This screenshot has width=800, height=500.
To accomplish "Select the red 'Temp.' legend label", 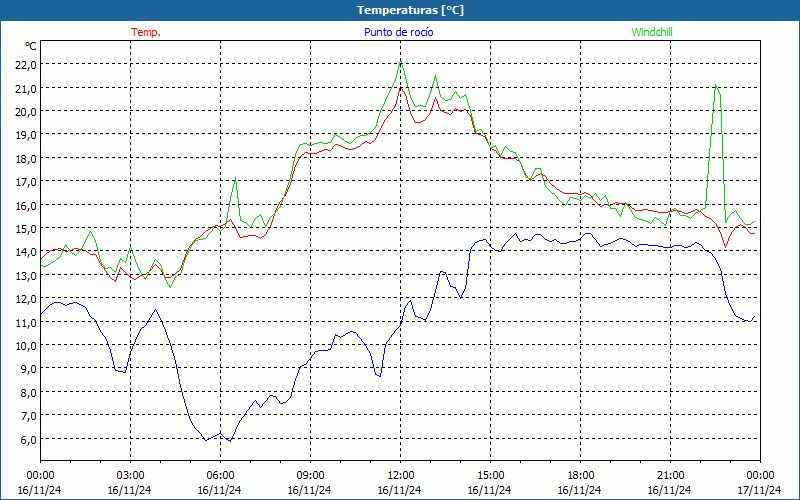I will [146, 32].
